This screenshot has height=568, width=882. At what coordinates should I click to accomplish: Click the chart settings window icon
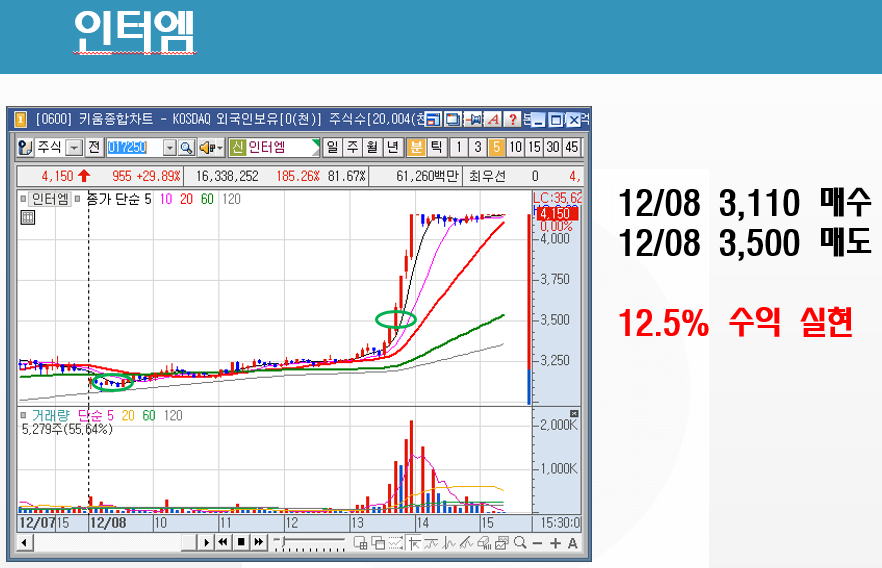[502, 543]
